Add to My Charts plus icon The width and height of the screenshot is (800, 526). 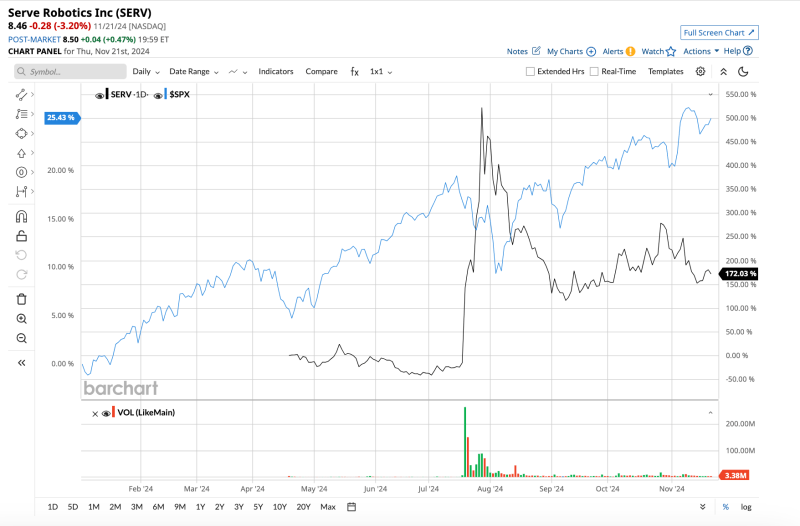click(591, 52)
